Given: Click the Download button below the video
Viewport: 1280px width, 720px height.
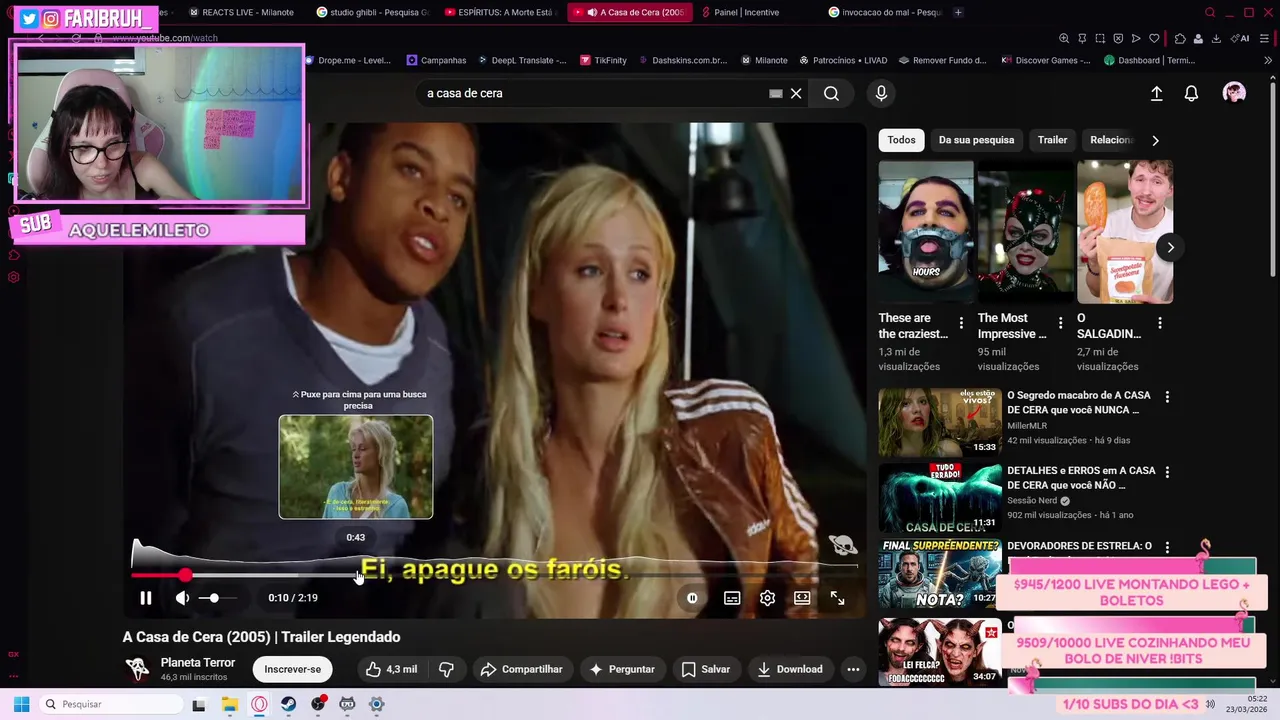Looking at the screenshot, I should (790, 669).
